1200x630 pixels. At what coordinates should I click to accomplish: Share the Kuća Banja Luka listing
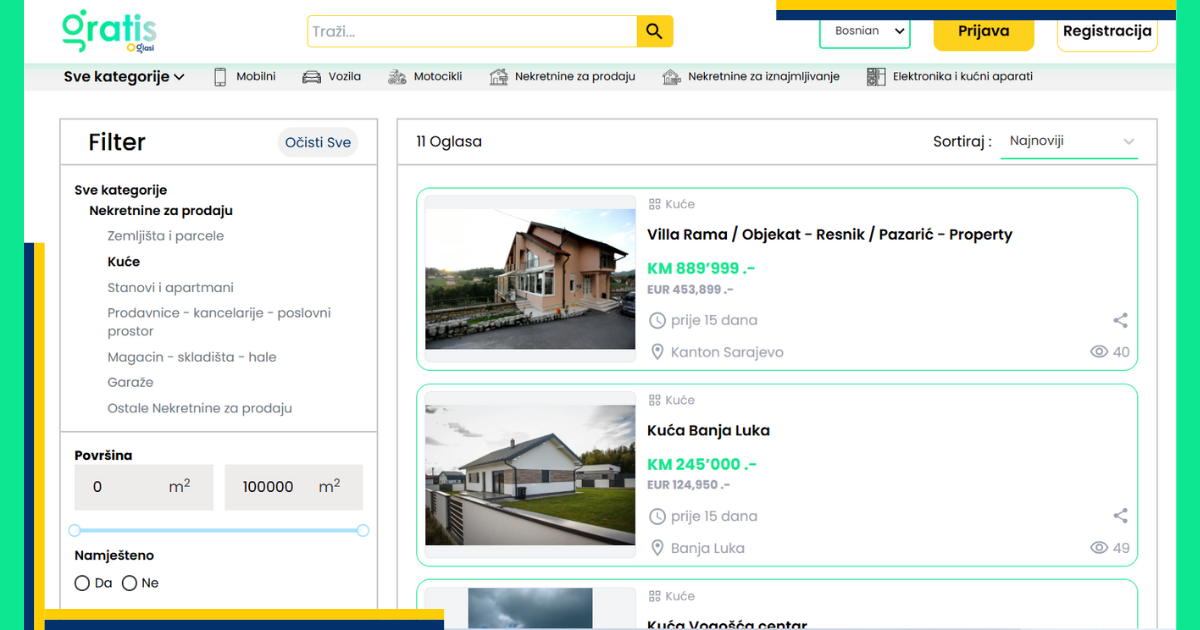[x=1120, y=516]
